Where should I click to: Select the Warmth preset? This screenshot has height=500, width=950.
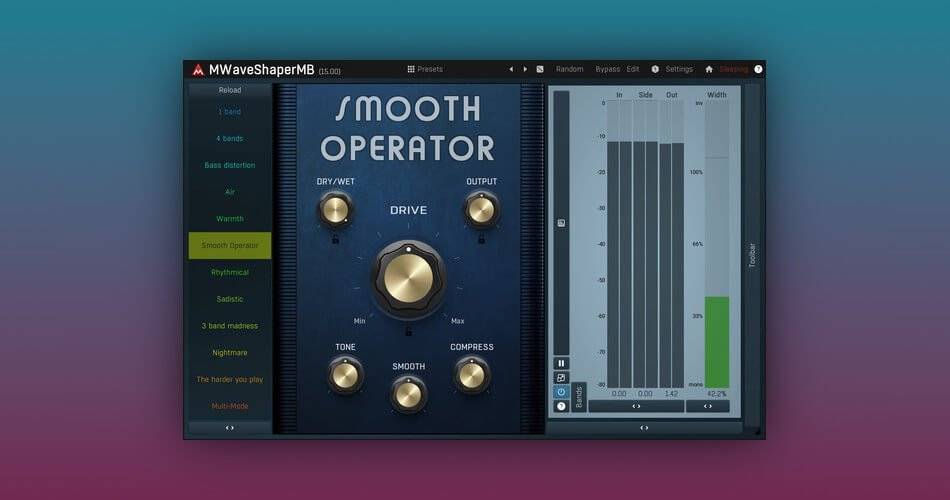point(230,218)
